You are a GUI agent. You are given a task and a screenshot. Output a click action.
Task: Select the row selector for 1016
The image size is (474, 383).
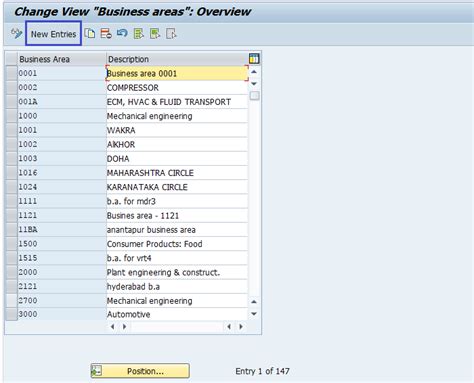point(11,173)
